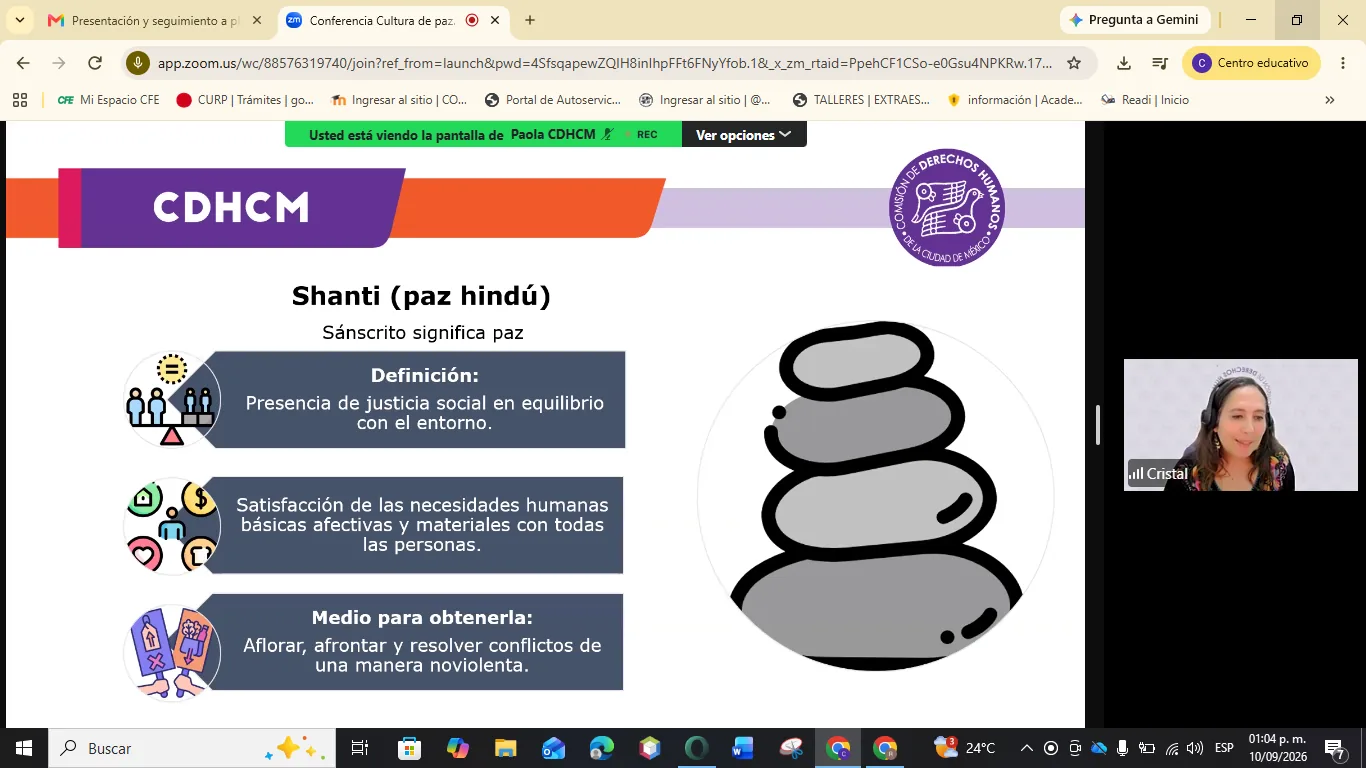1366x768 pixels.
Task: Launch Microsoft Store from taskbar
Action: 409,748
